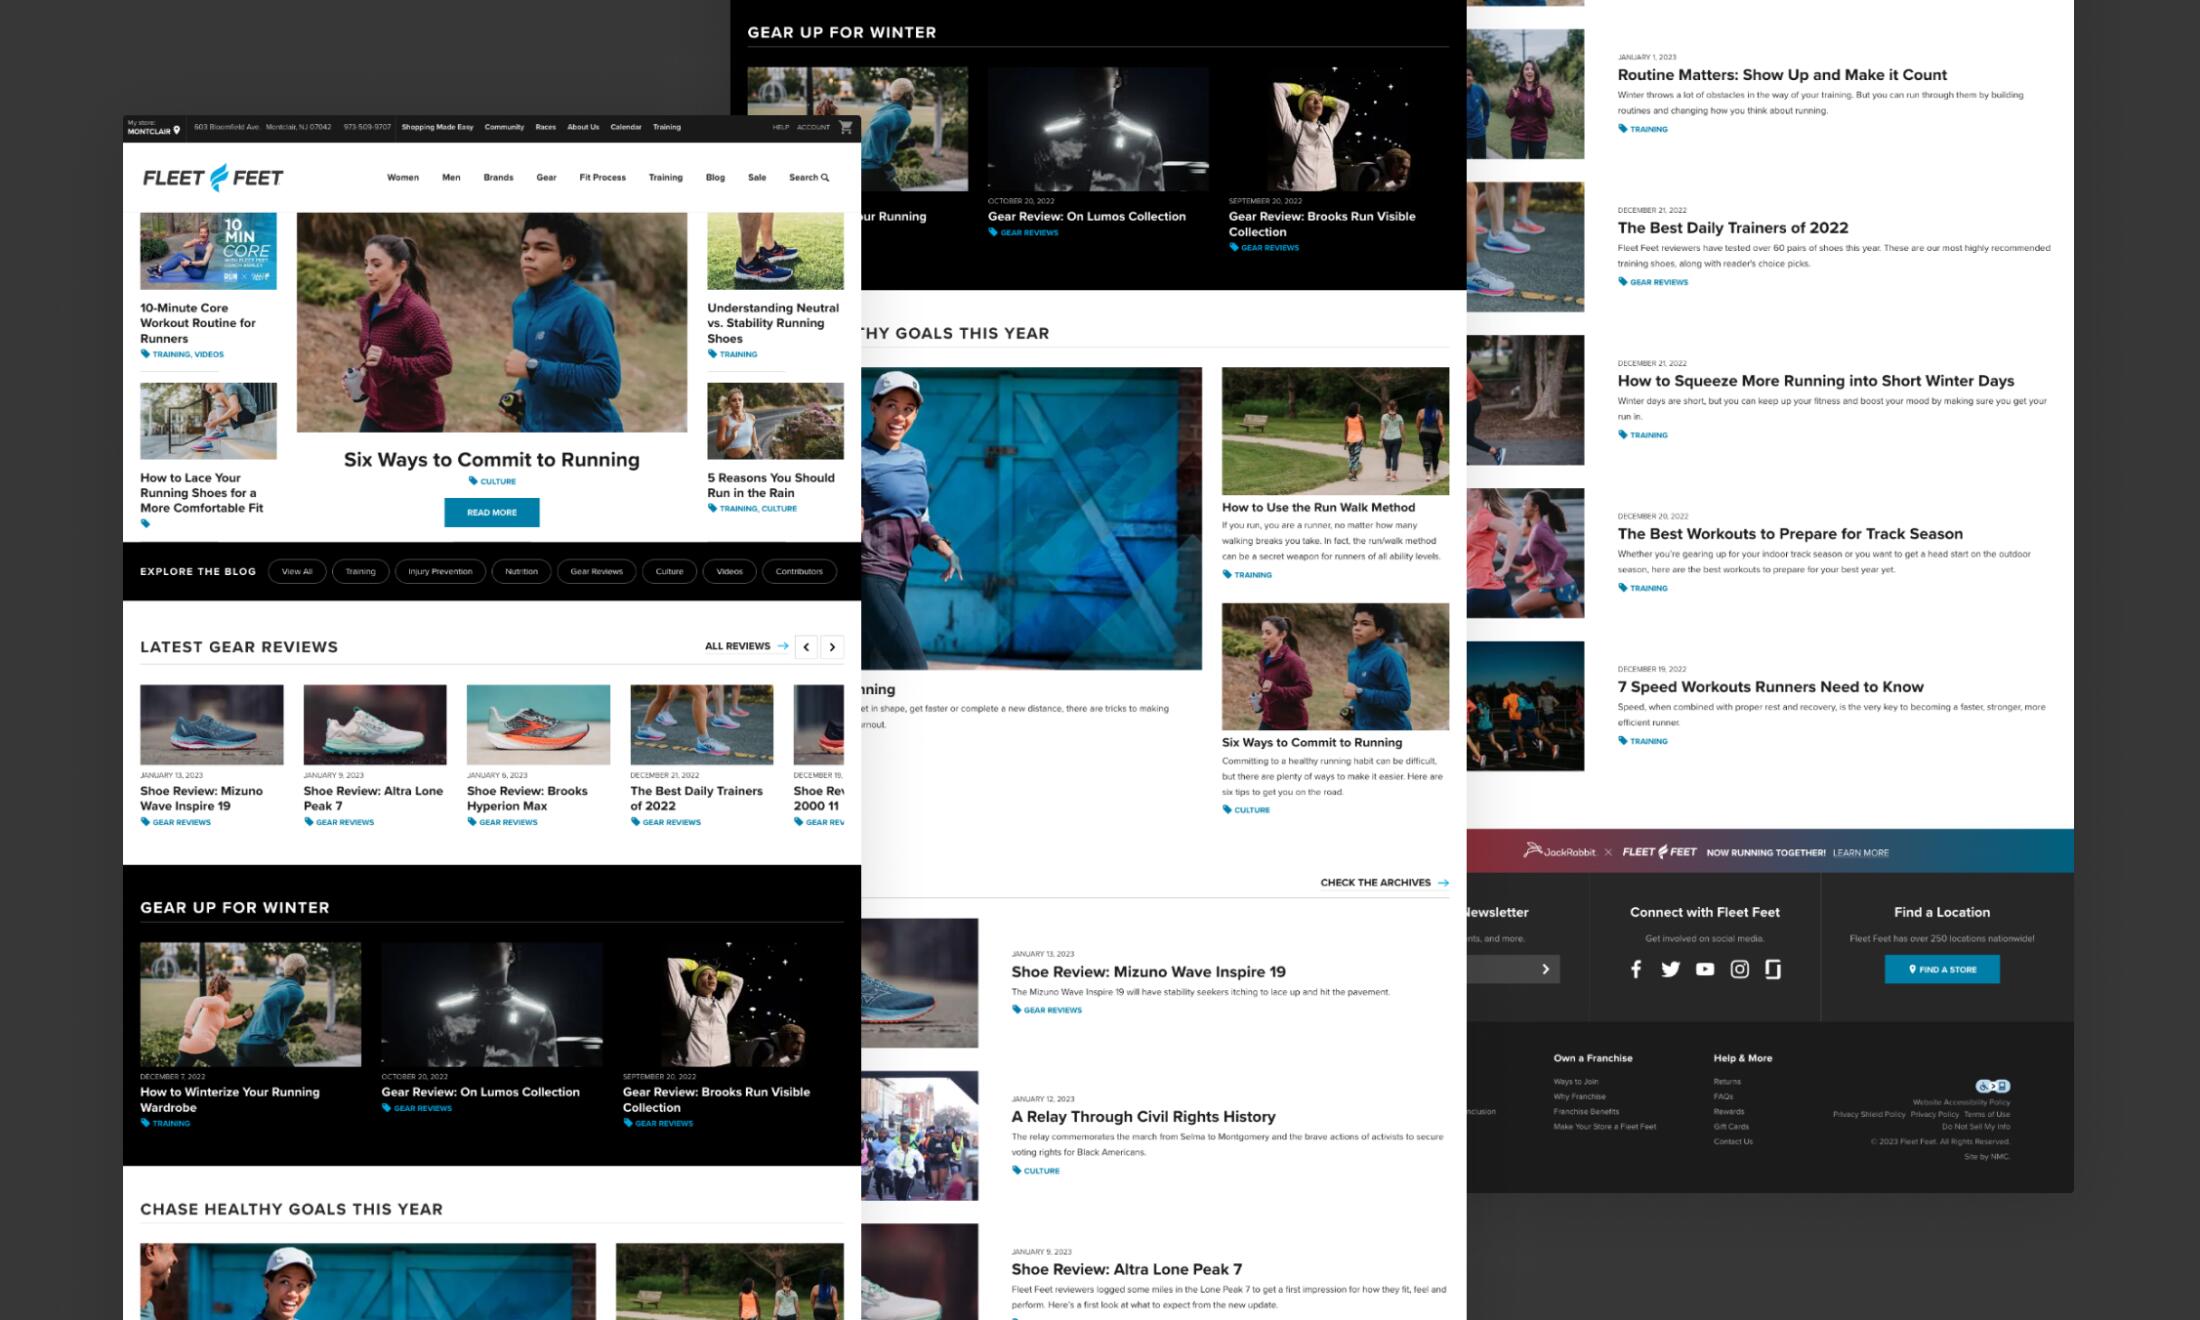Select the Culture blog filter pill
This screenshot has height=1320, width=2200.
tap(669, 572)
